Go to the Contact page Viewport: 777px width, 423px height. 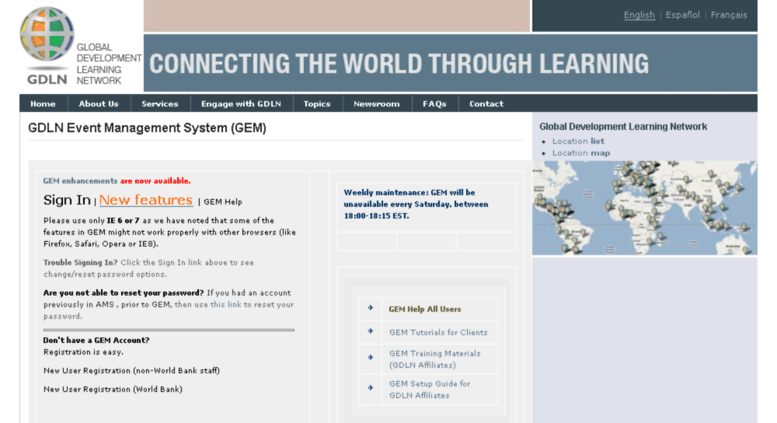[486, 104]
